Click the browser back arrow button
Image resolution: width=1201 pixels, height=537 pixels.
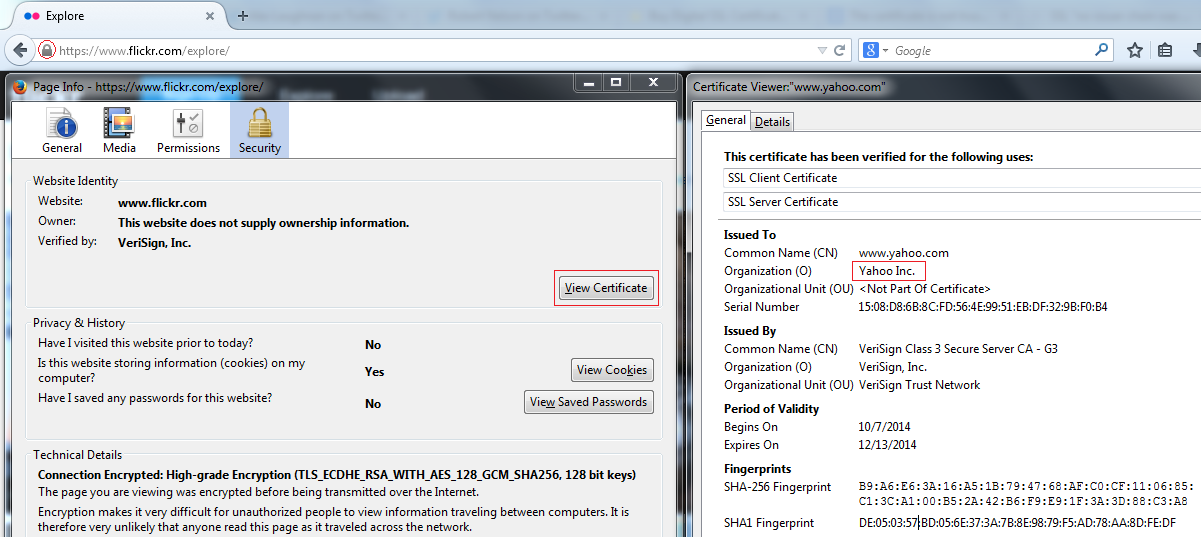pos(20,49)
